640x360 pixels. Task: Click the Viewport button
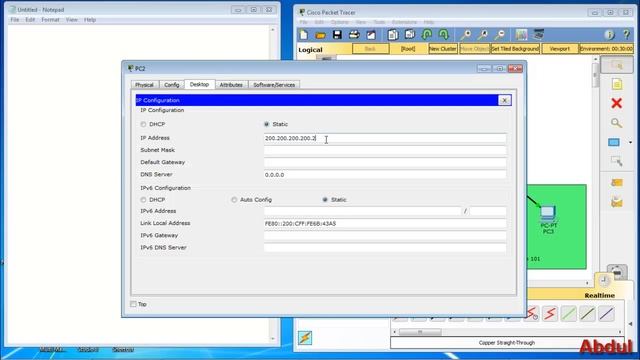point(560,49)
